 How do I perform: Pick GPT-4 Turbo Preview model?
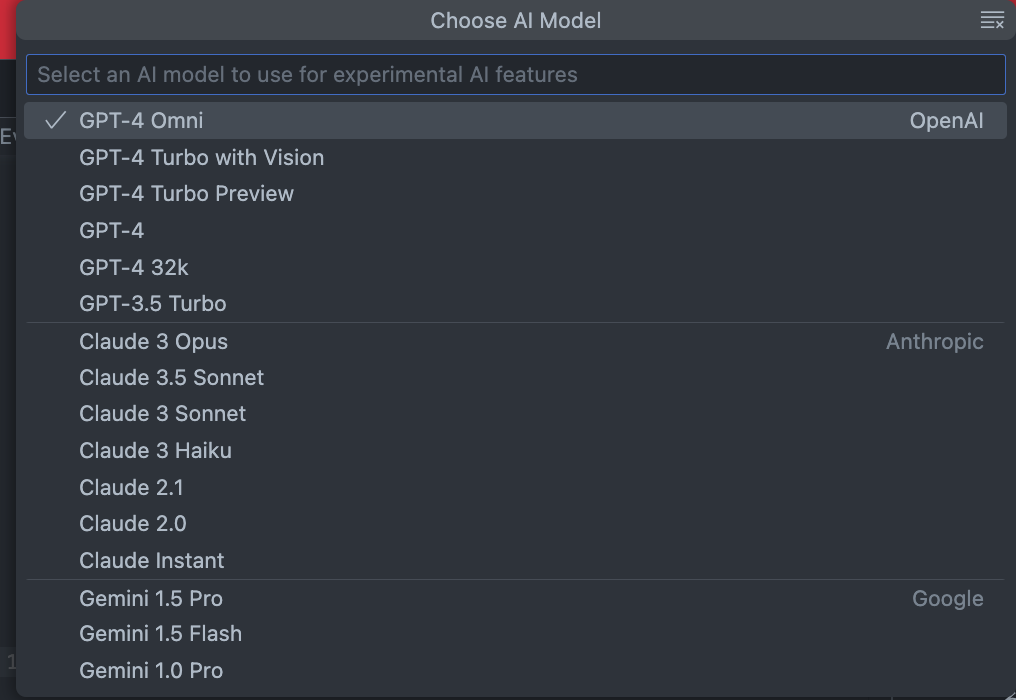[x=186, y=194]
